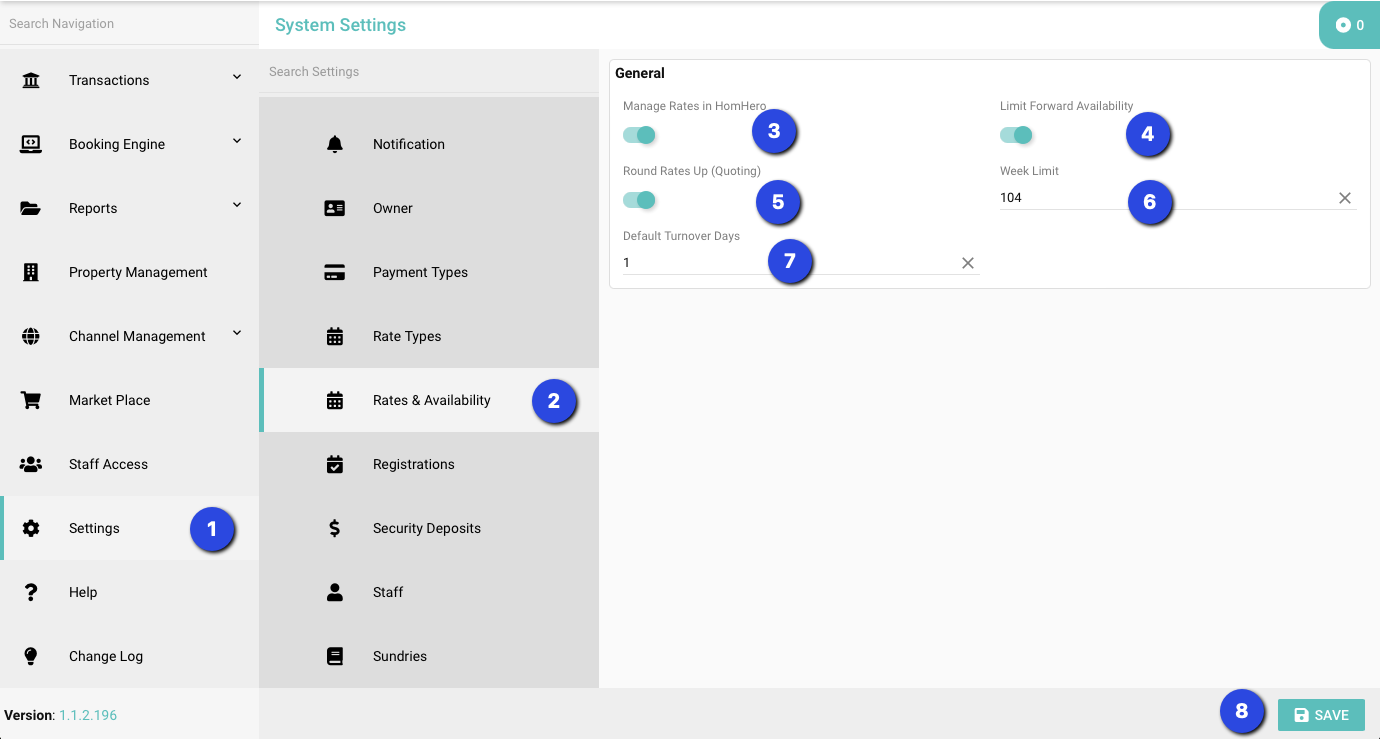Click the Payment Types card icon
This screenshot has height=739, width=1380.
[x=335, y=272]
